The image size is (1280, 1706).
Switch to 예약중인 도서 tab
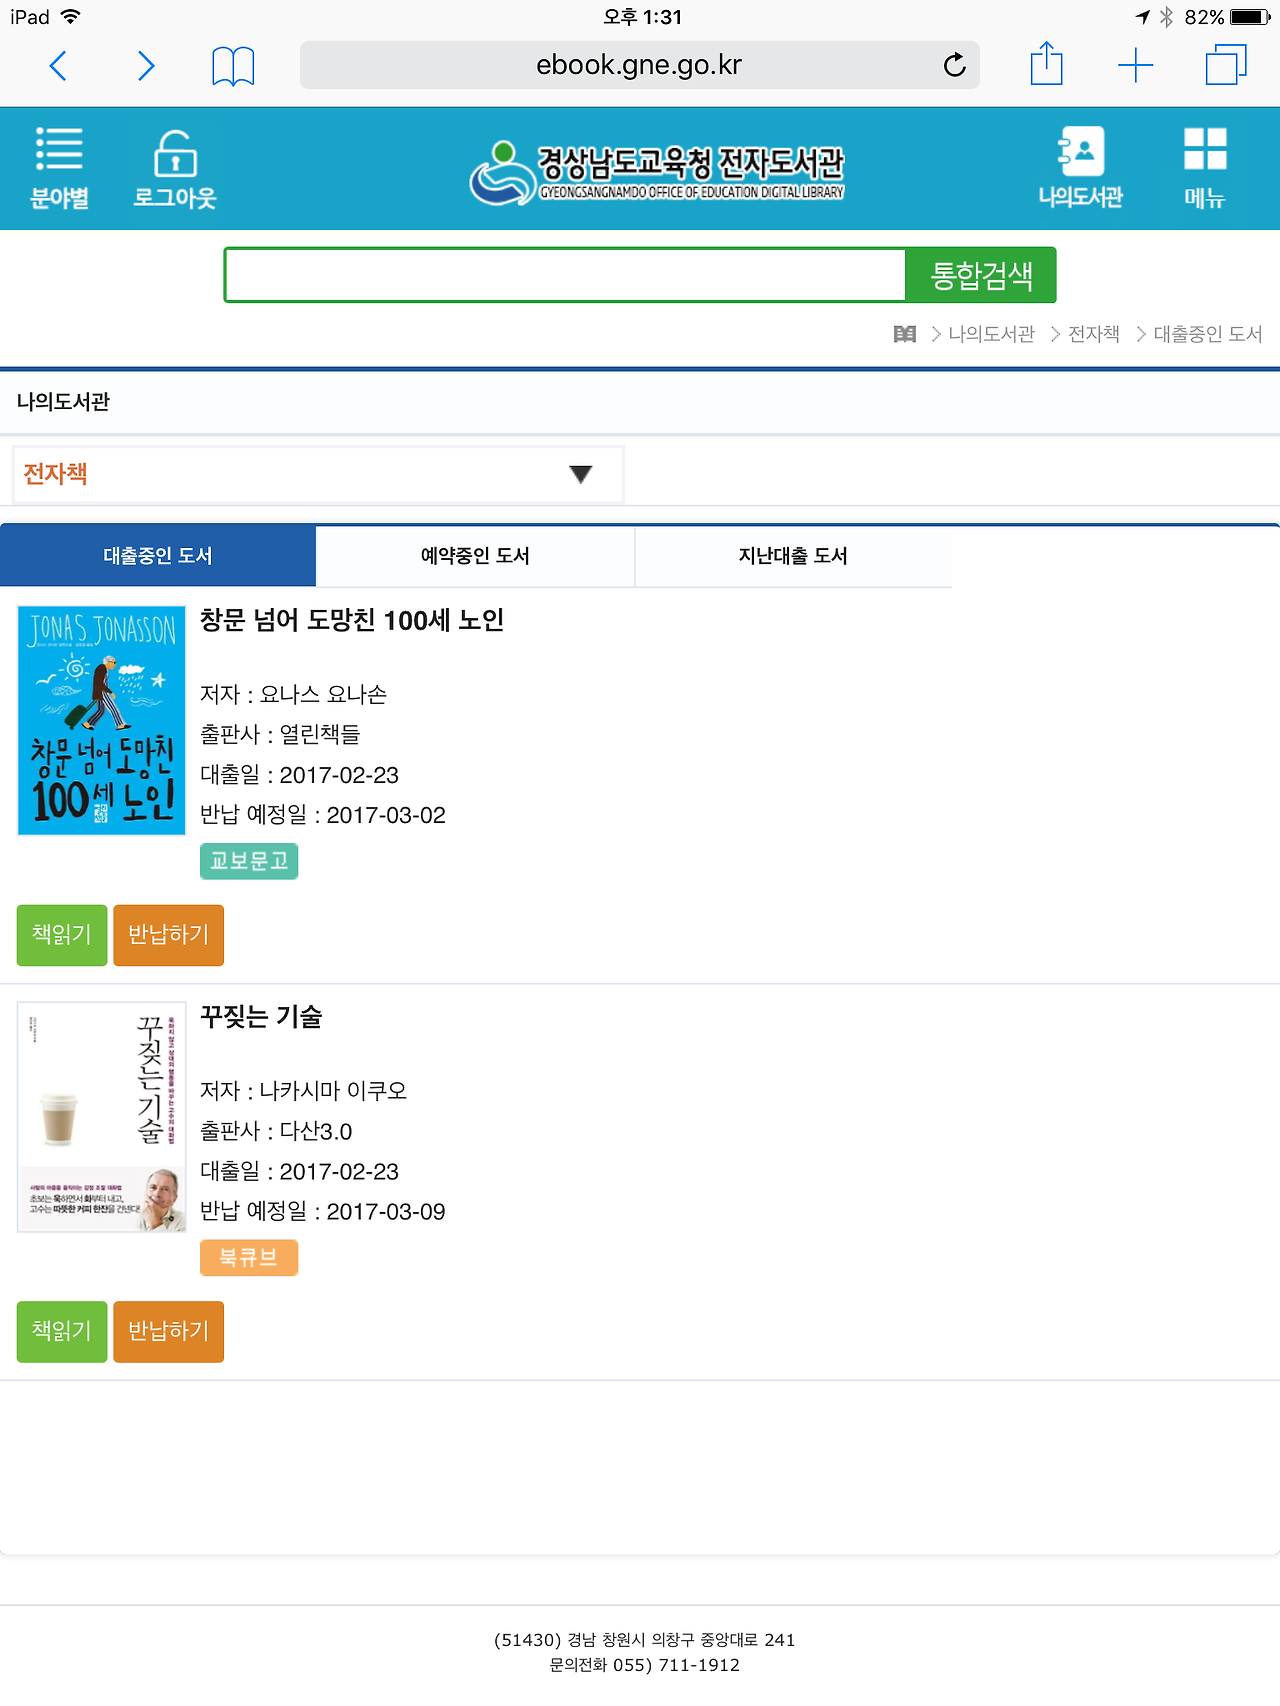[475, 556]
